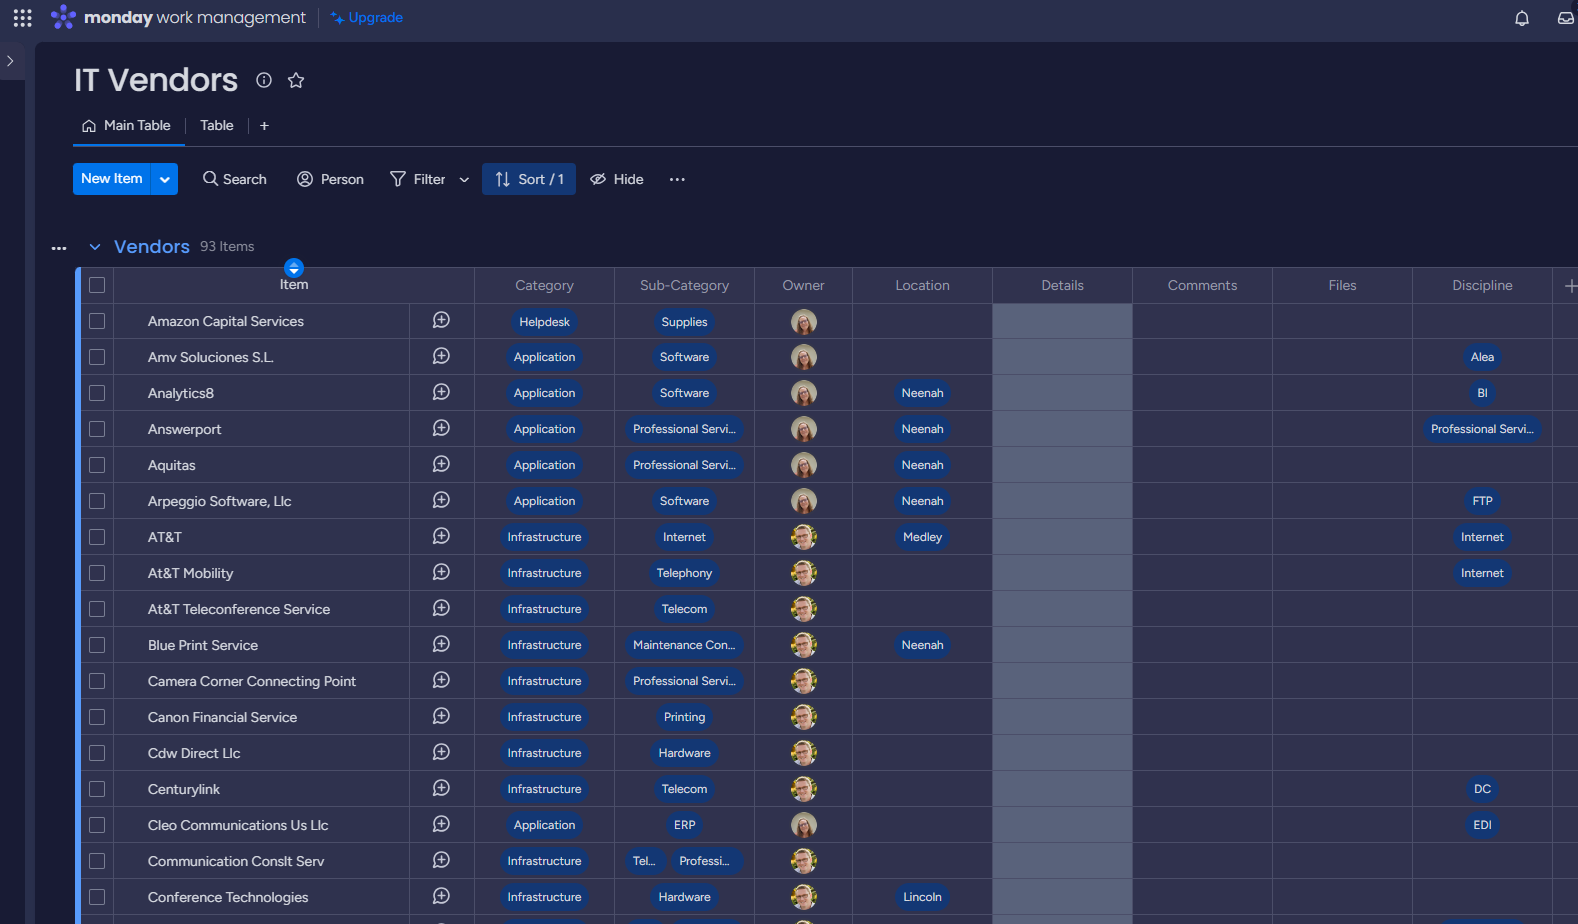Click the Owner column header
1578x924 pixels.
point(803,286)
